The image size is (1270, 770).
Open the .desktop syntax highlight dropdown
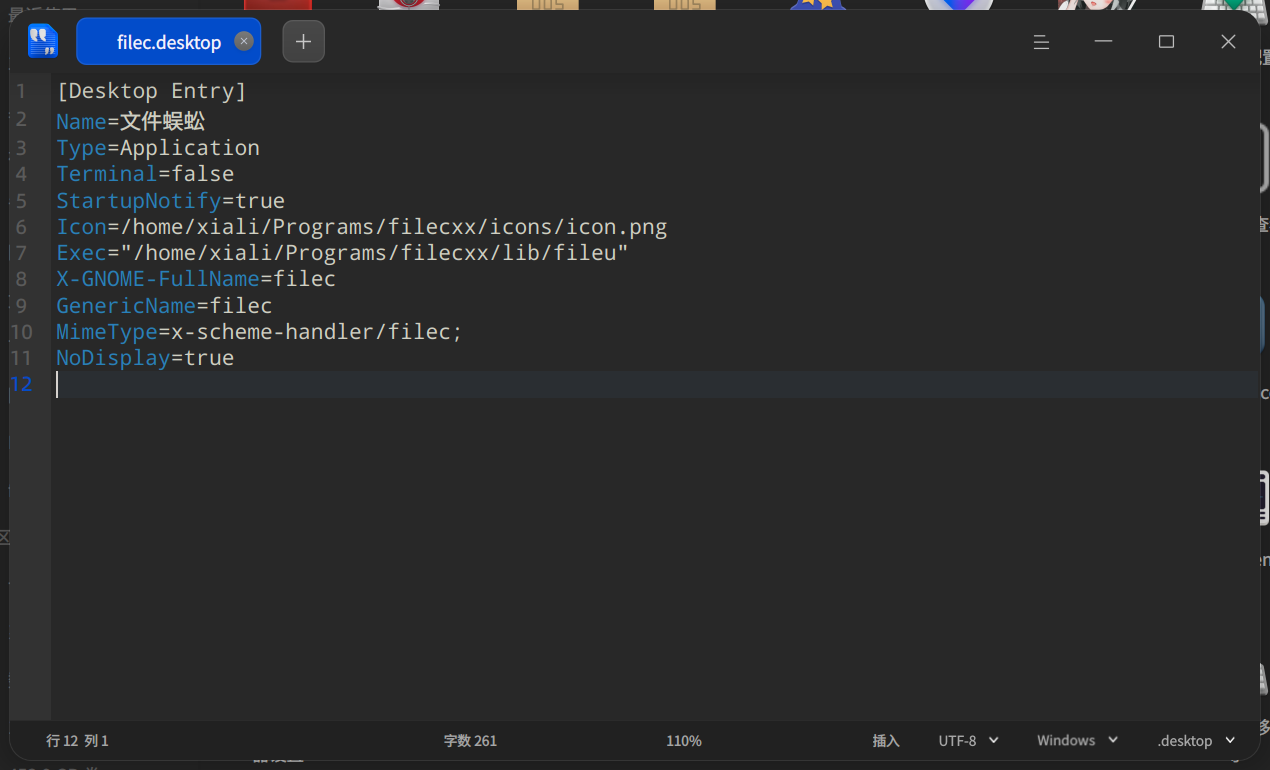1196,741
